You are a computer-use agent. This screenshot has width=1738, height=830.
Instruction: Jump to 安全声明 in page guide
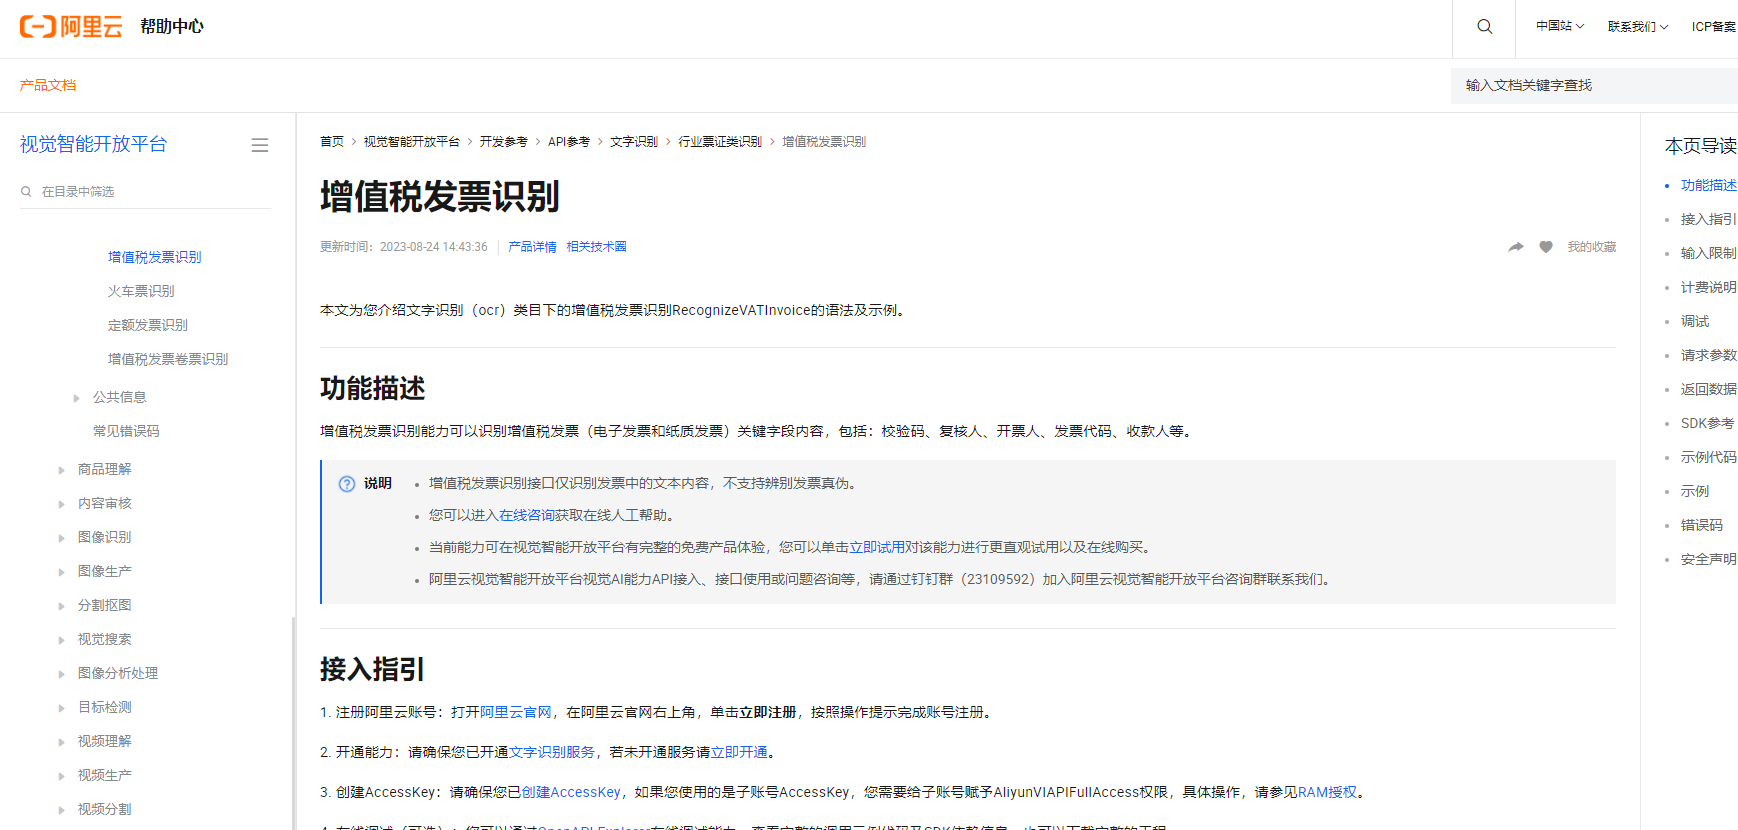click(x=1709, y=560)
